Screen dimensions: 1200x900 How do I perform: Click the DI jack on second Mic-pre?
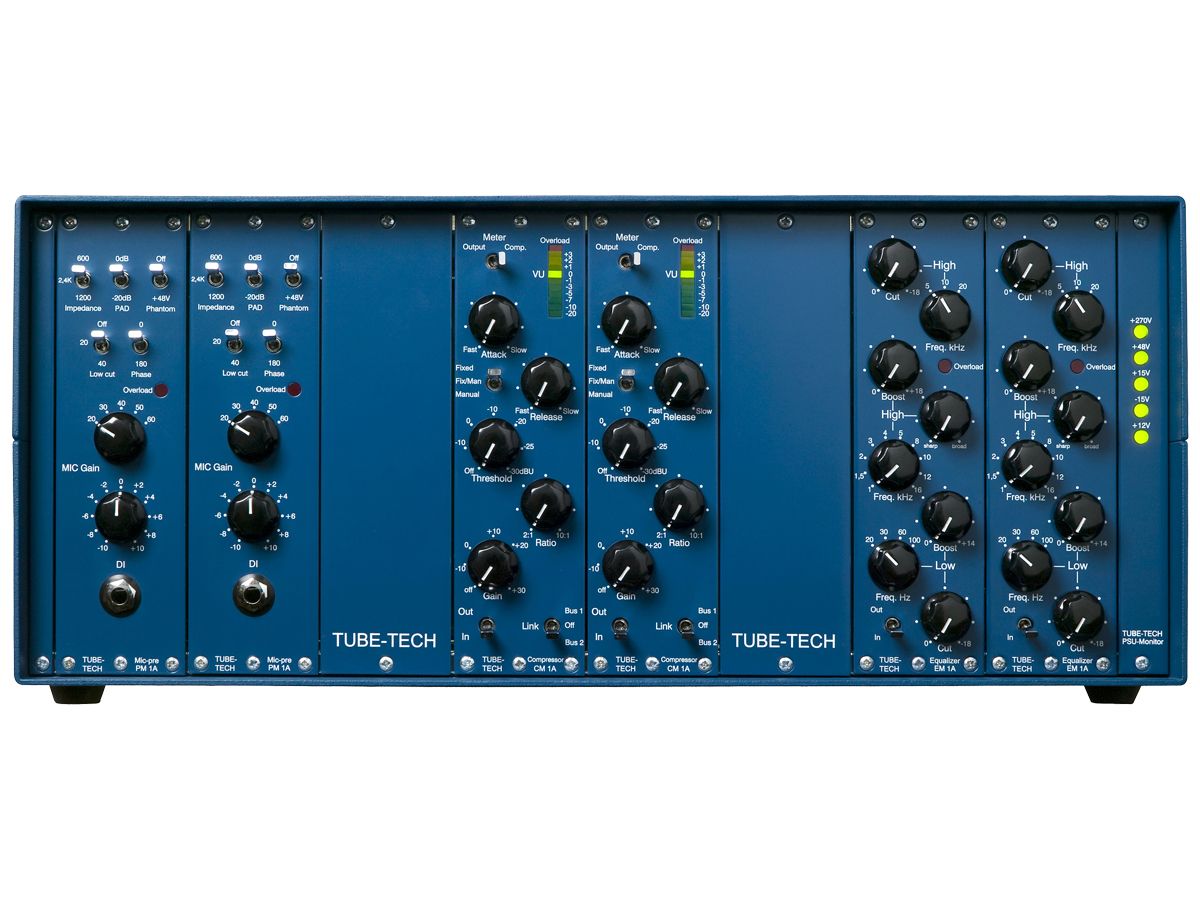[x=254, y=596]
